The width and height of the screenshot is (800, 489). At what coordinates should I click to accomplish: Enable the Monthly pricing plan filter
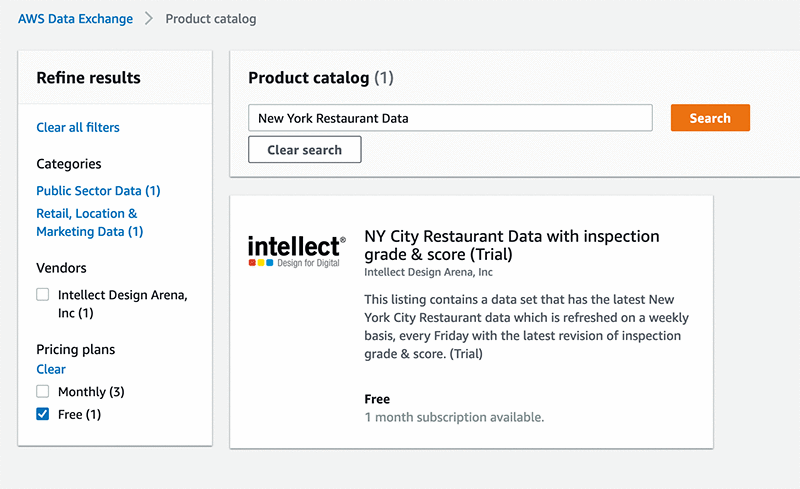click(x=43, y=392)
